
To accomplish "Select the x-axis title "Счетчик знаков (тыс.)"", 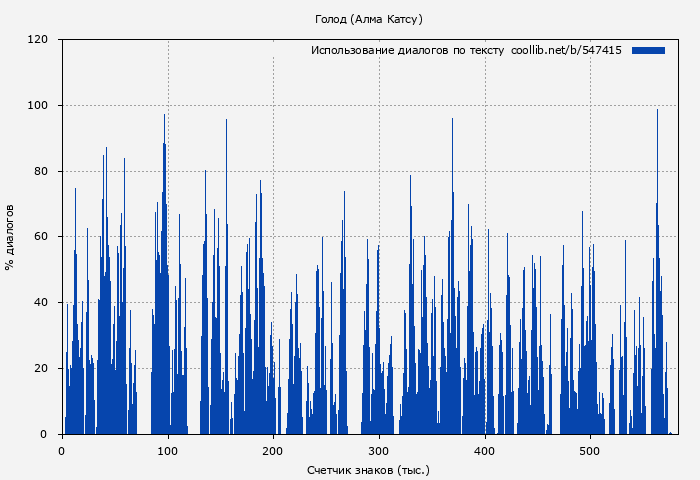I will point(369,469).
